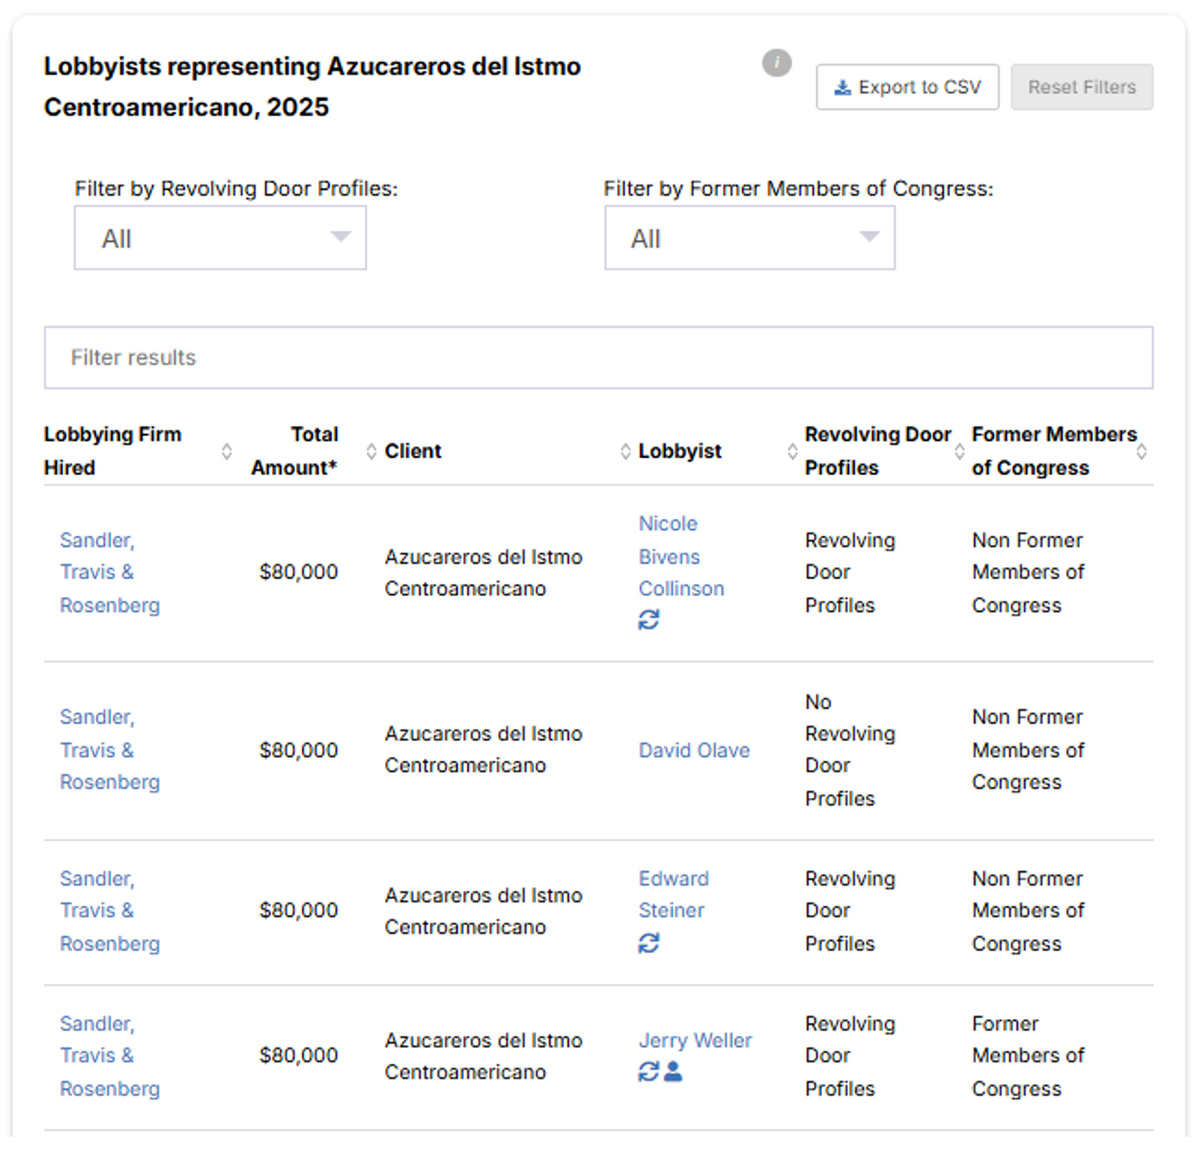Screen dimensions: 1200x1154
Task: Sort by Former Members of Congress arrows
Action: (1141, 451)
